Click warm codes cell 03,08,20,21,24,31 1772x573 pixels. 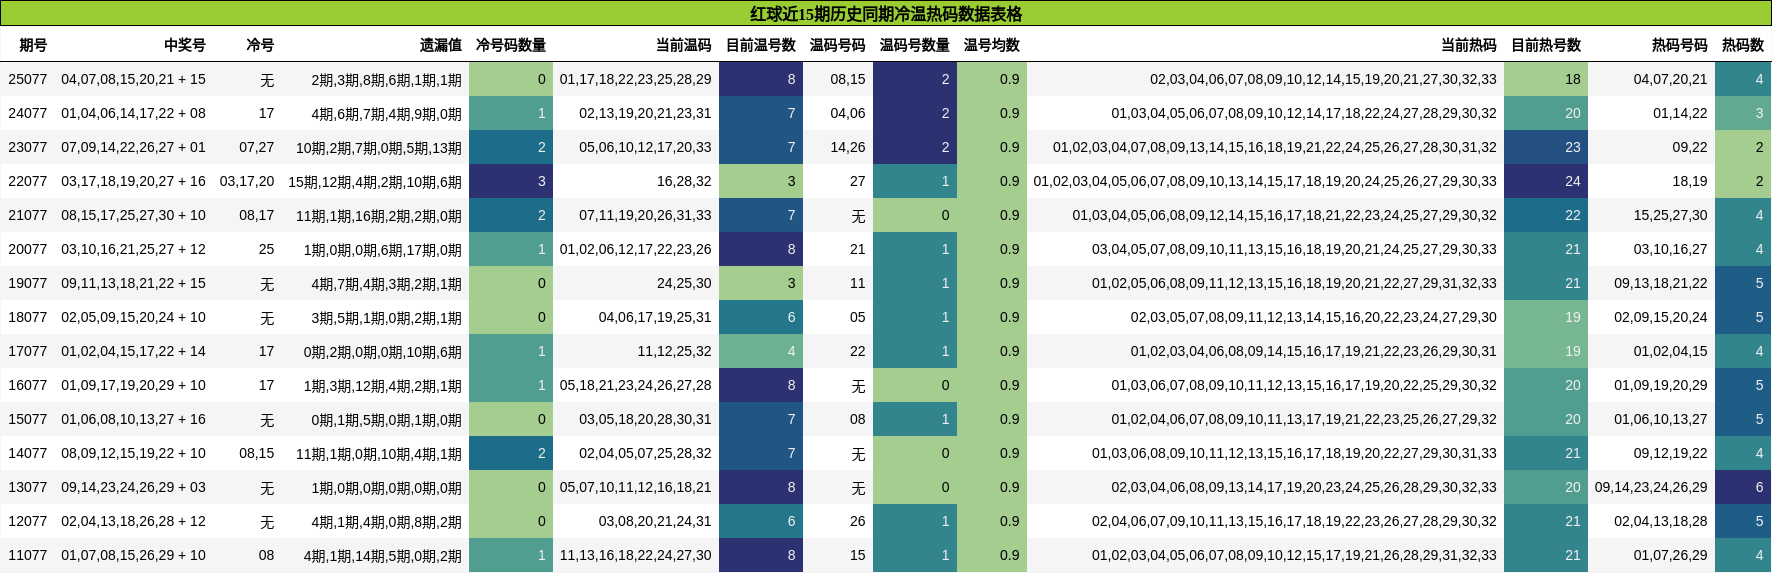[655, 521]
